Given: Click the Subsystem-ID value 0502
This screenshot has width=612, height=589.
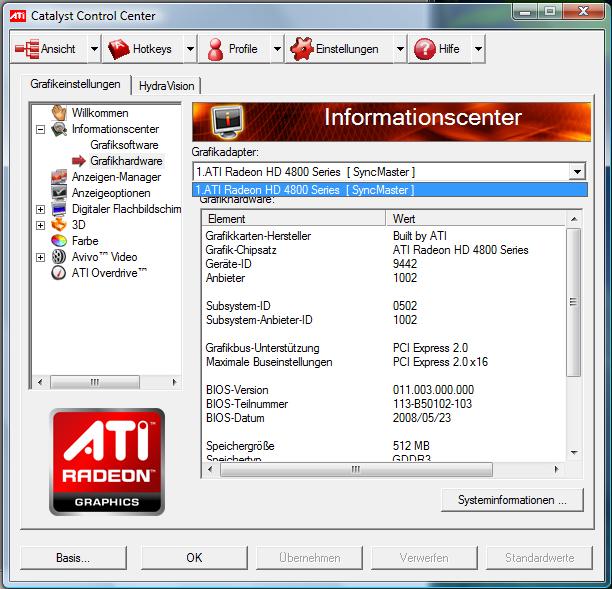Looking at the screenshot, I should 405,306.
